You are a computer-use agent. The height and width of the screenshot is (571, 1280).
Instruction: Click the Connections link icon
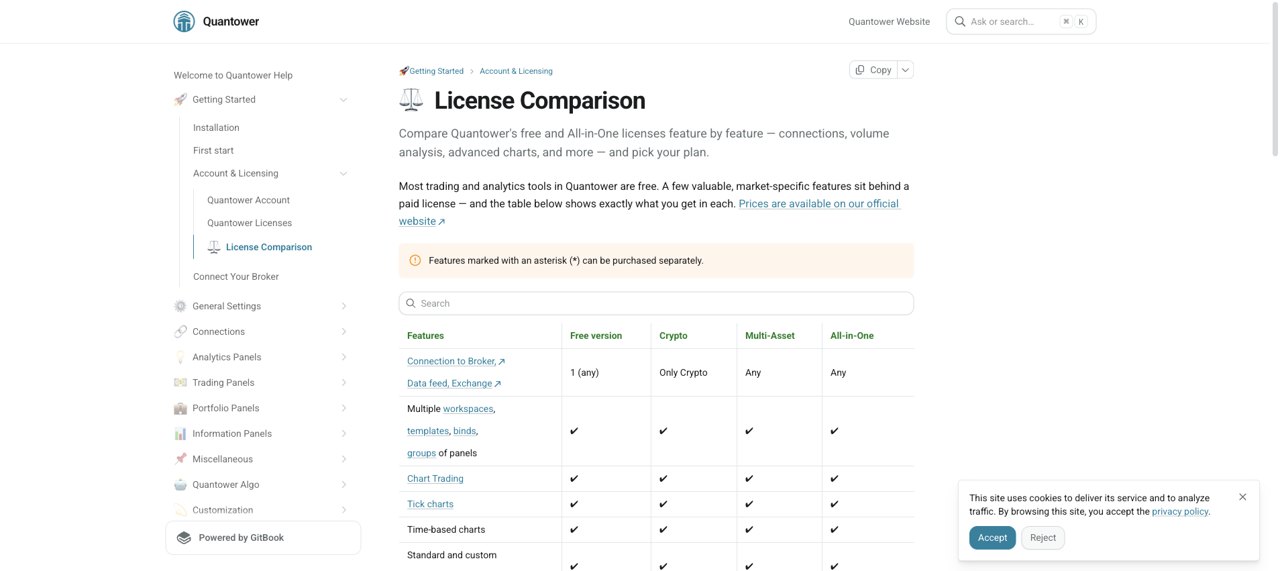[180, 331]
